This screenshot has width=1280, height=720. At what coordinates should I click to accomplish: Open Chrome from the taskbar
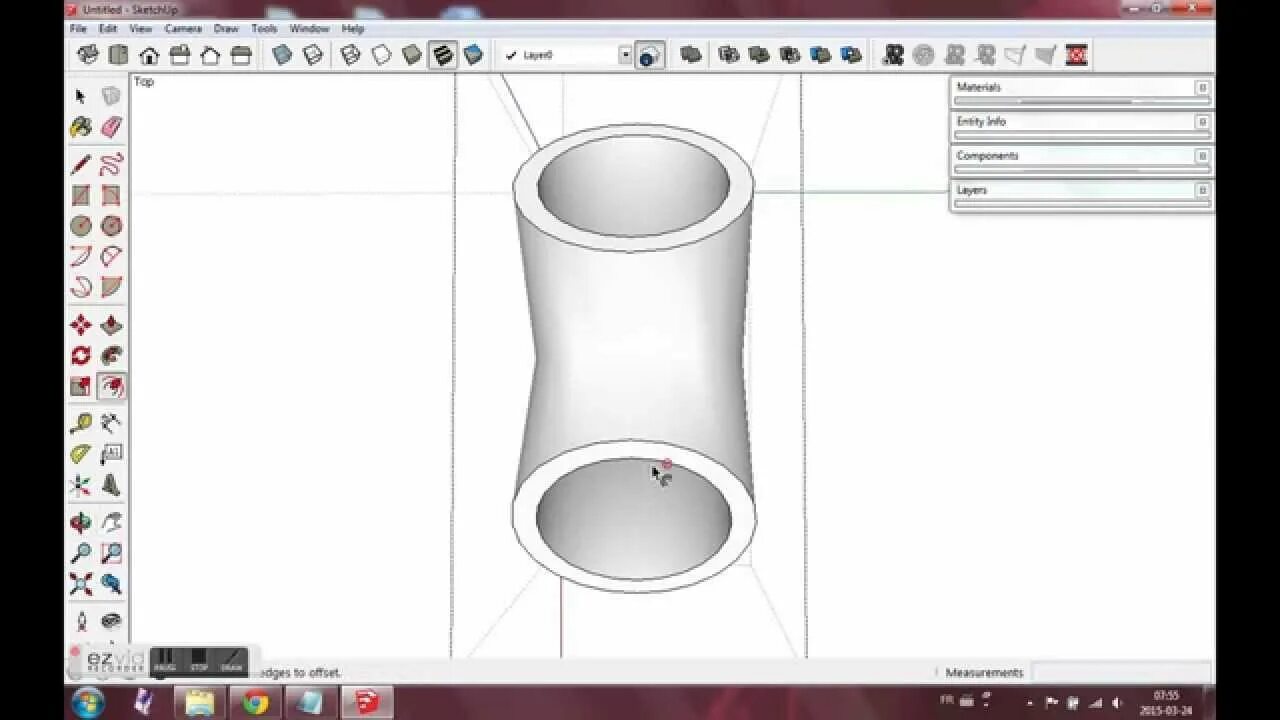[x=255, y=702]
